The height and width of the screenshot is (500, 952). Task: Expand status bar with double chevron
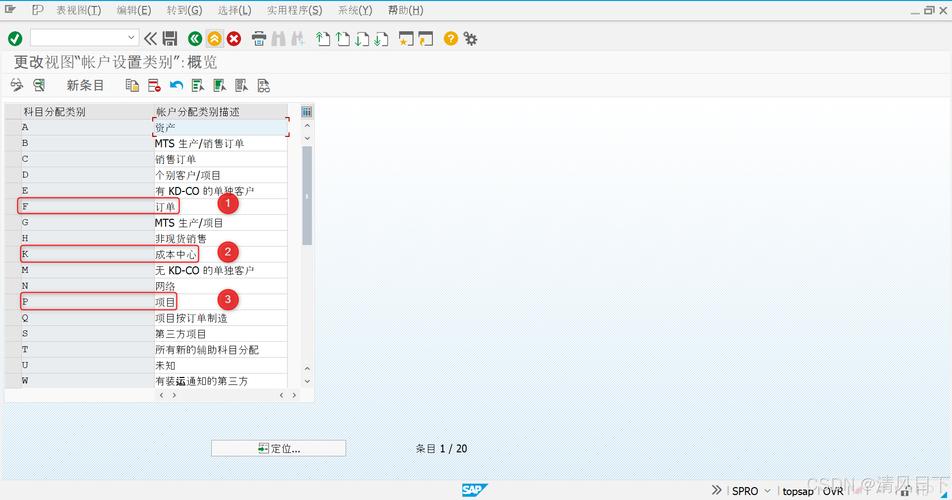coord(717,491)
